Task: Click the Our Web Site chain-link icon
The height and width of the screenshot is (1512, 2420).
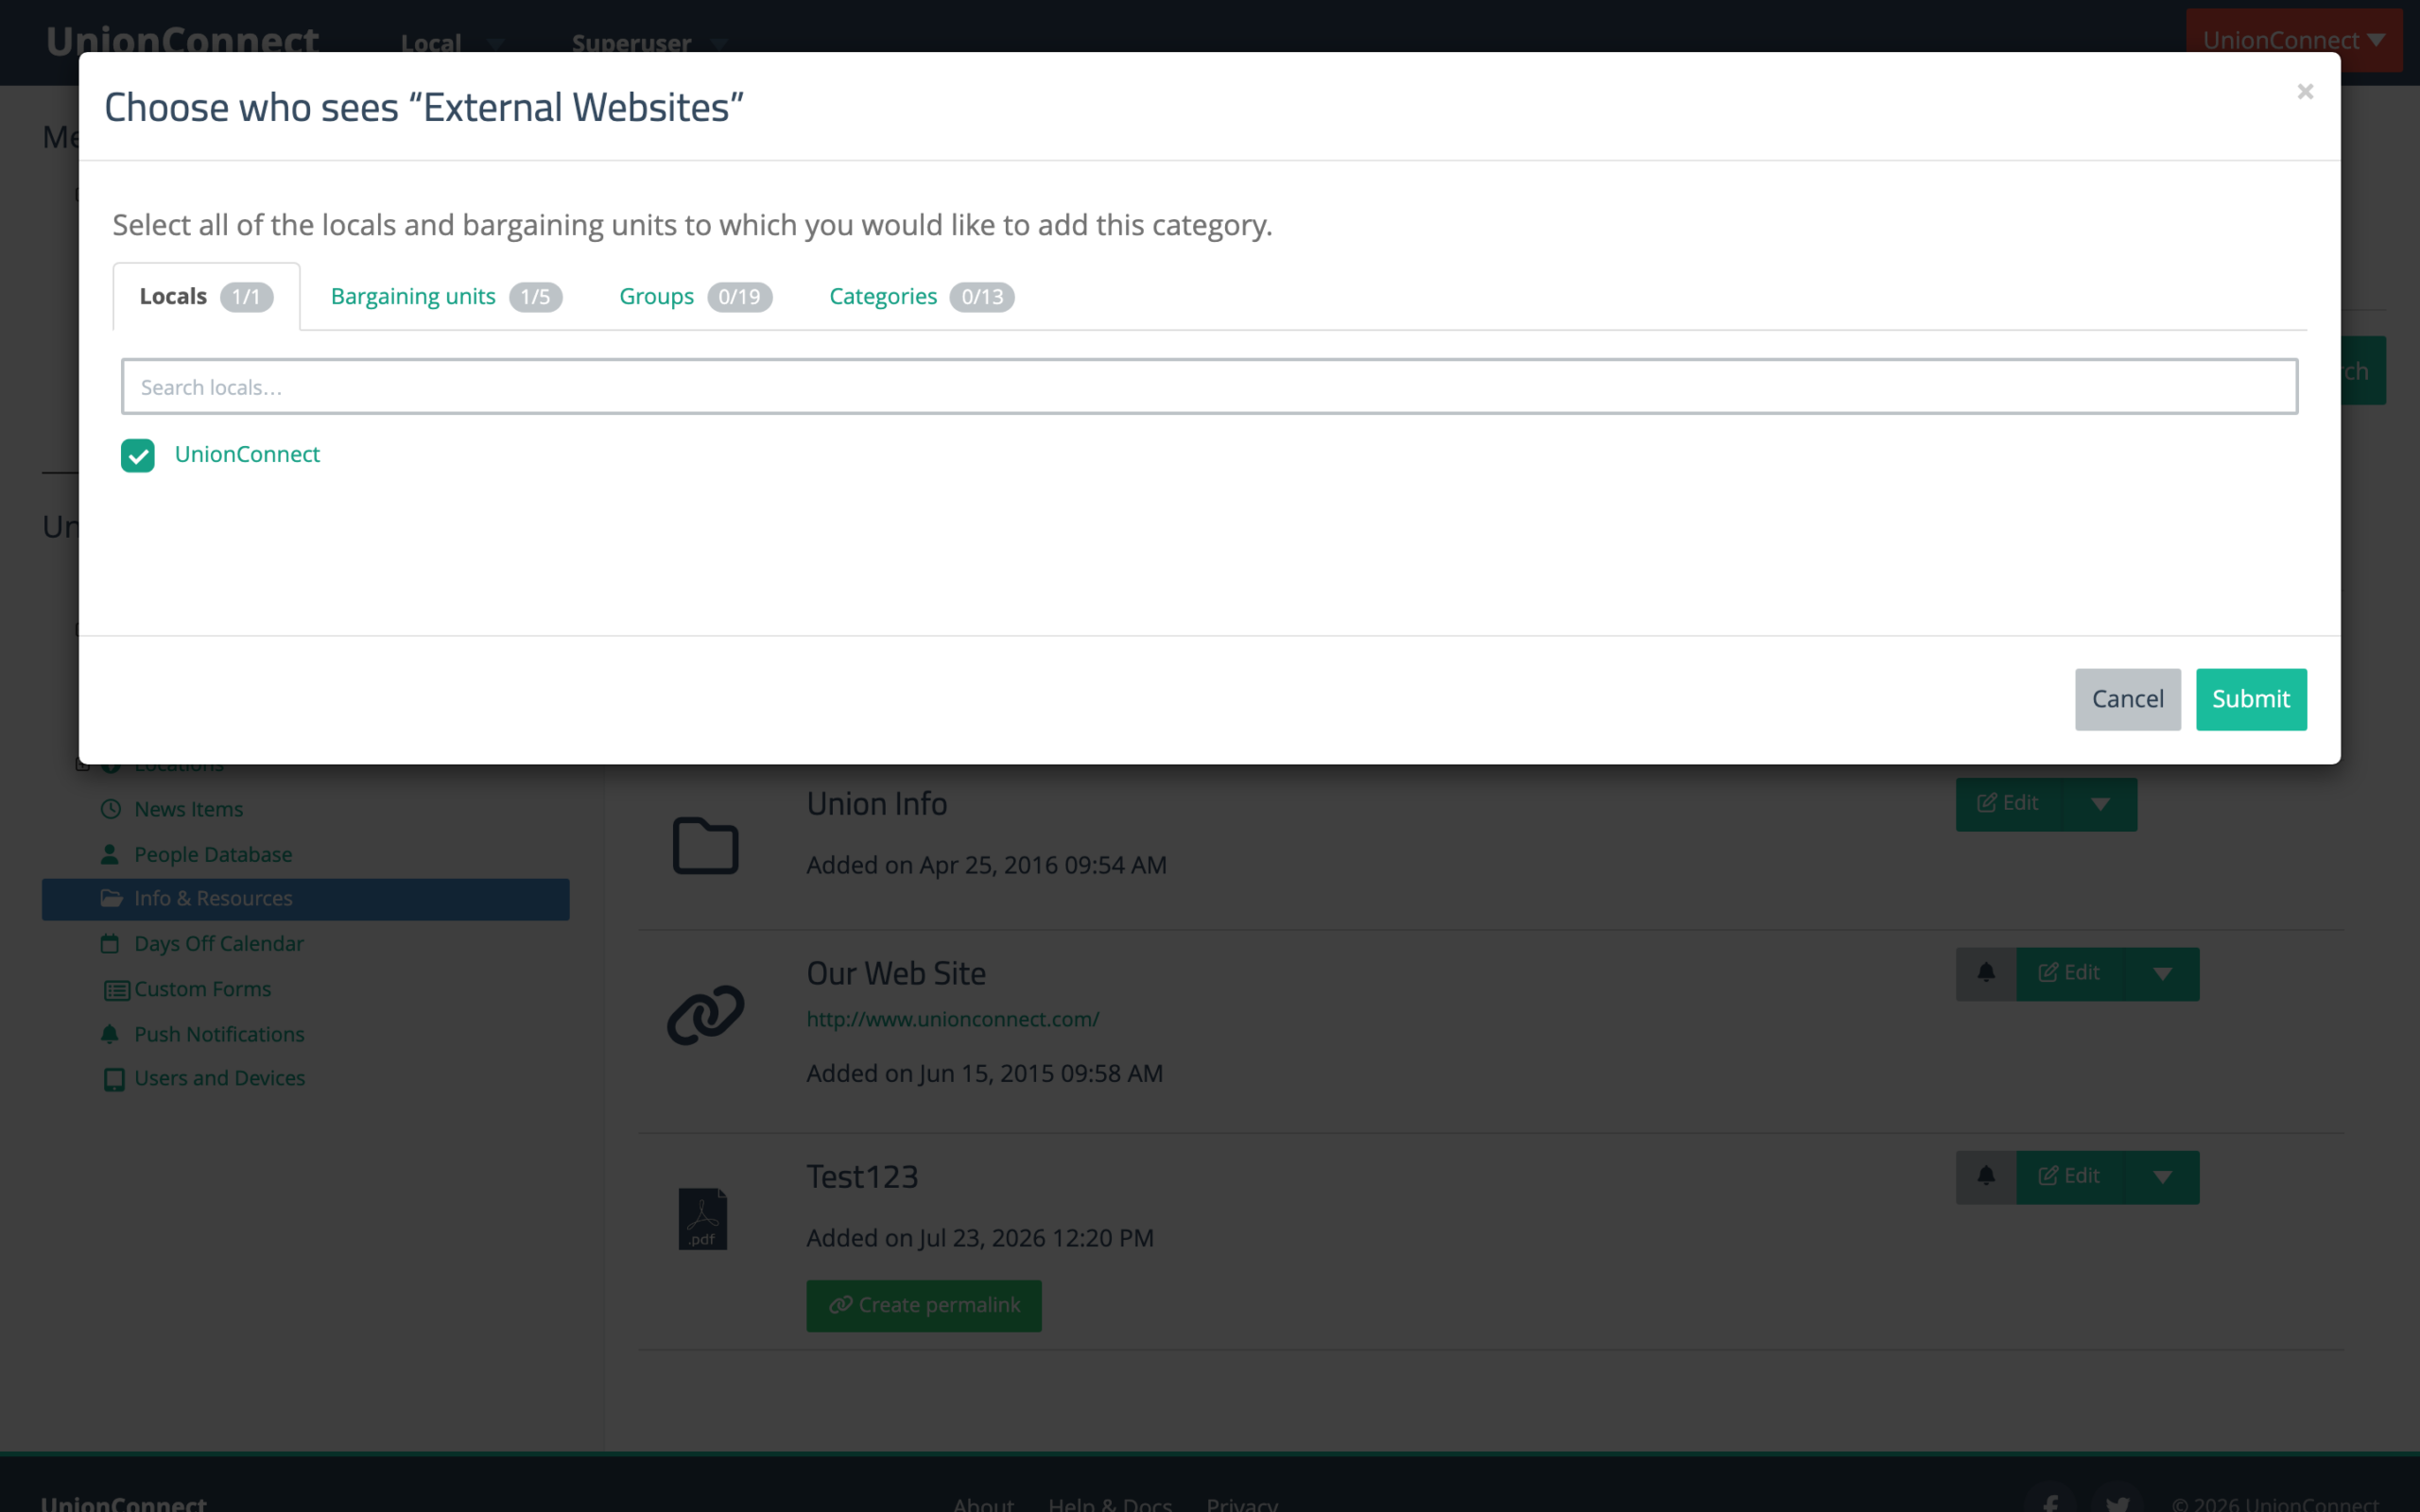Action: tap(706, 1015)
